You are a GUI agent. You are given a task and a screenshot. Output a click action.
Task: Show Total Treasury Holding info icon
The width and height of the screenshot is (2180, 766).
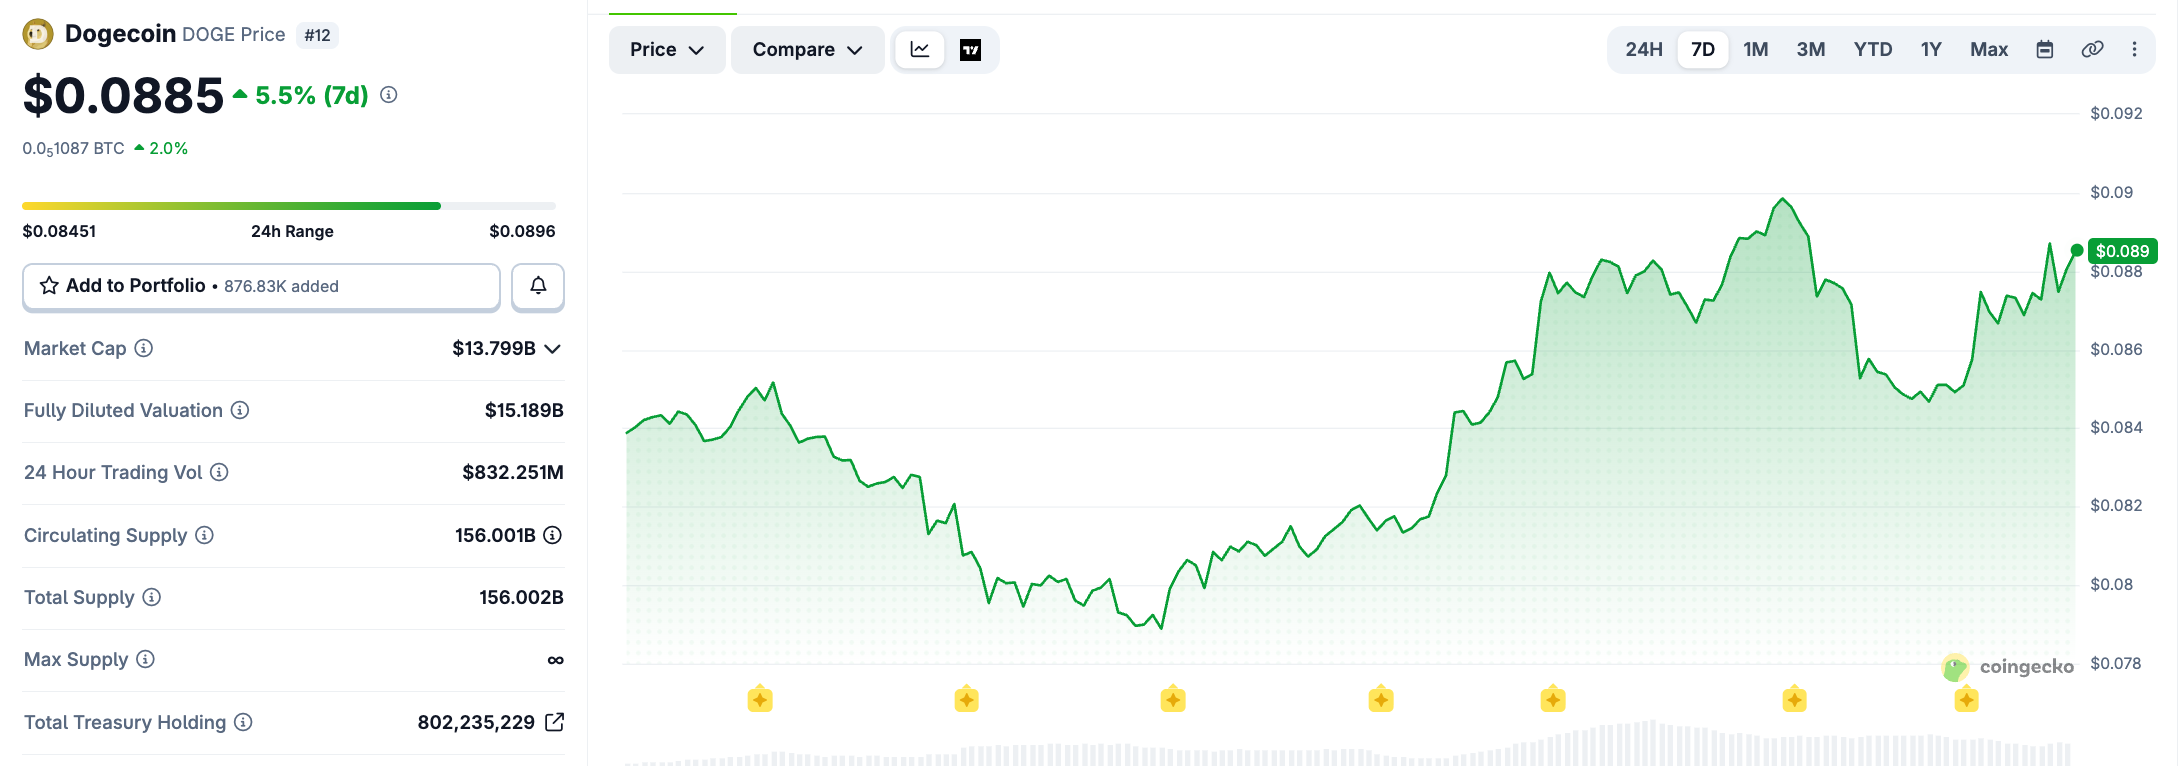click(x=243, y=722)
